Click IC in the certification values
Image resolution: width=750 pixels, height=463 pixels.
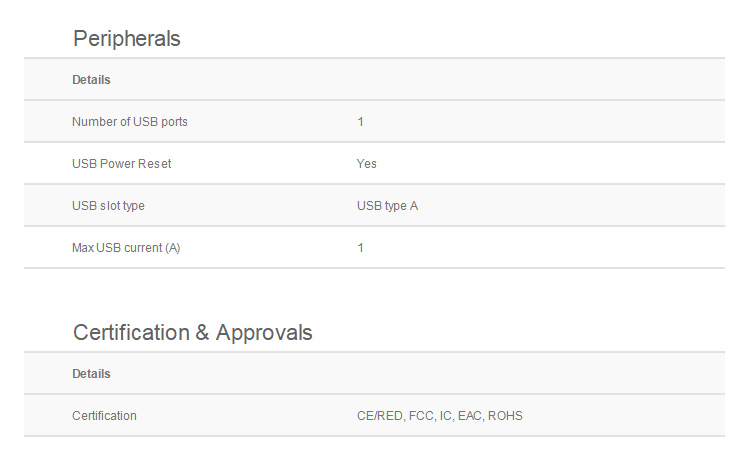[446, 416]
